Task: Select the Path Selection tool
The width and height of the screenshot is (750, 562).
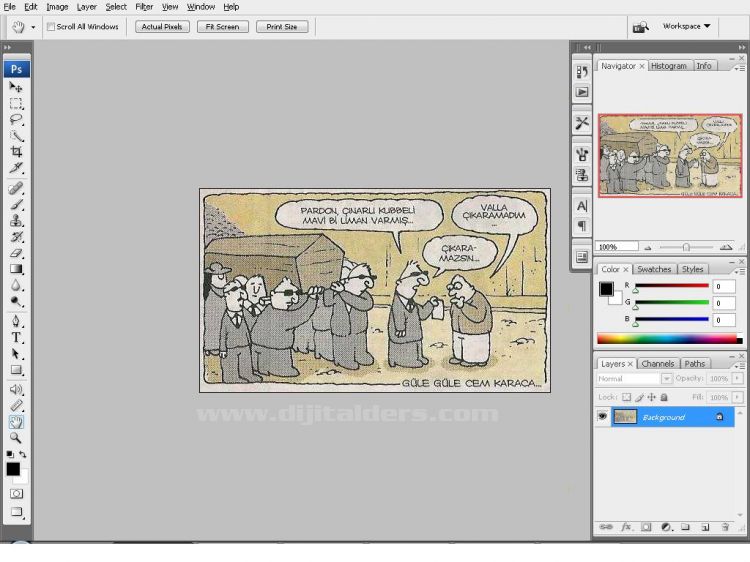Action: [x=16, y=354]
